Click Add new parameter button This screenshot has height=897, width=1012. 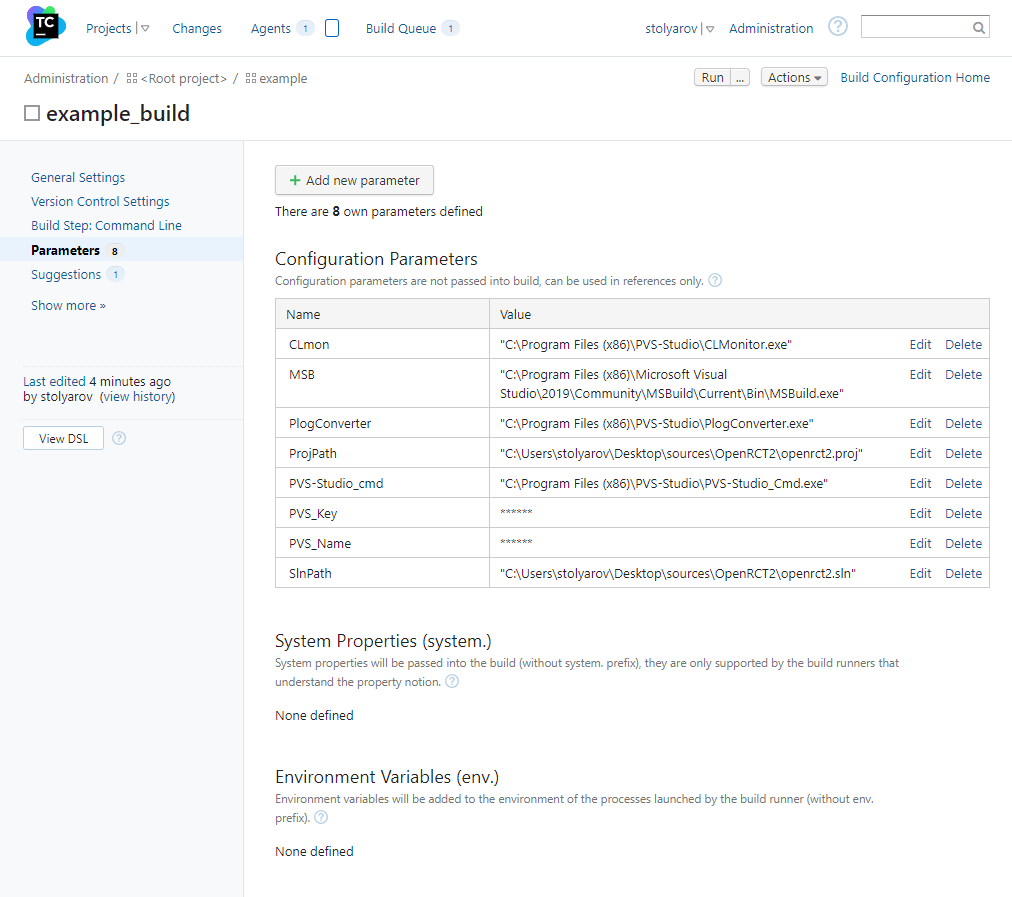354,180
